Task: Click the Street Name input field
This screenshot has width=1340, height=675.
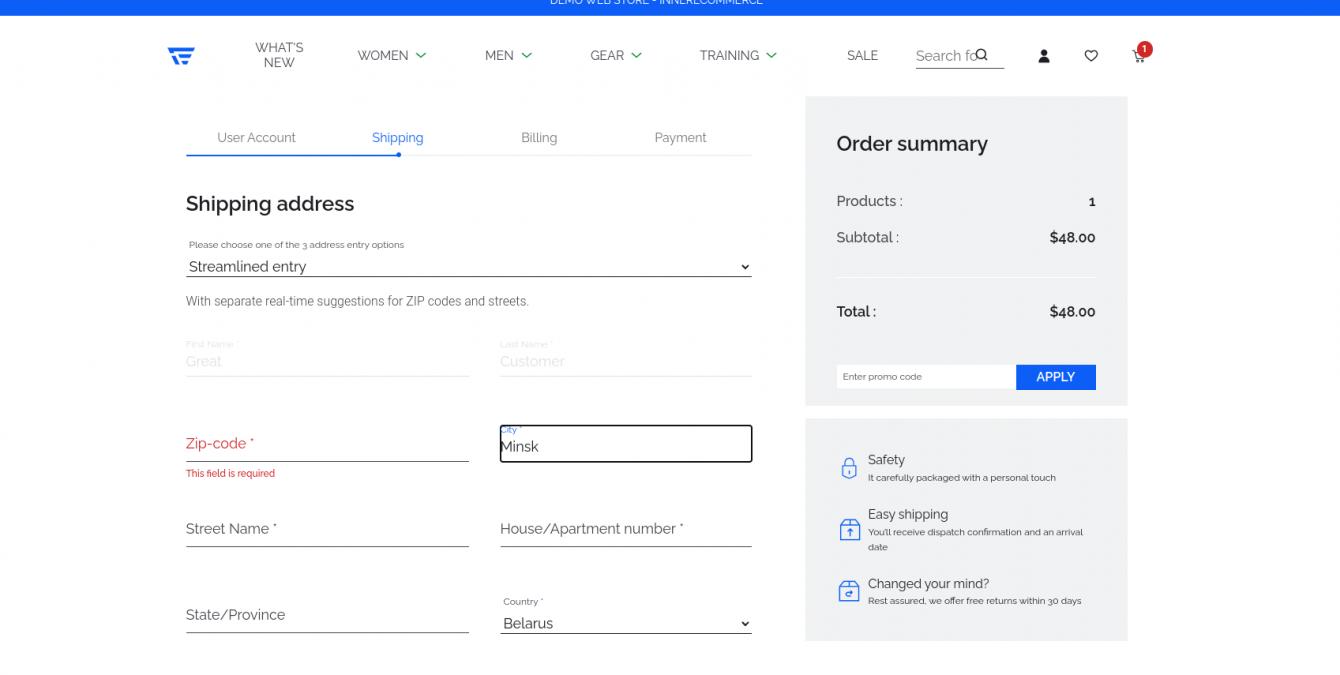Action: click(327, 529)
